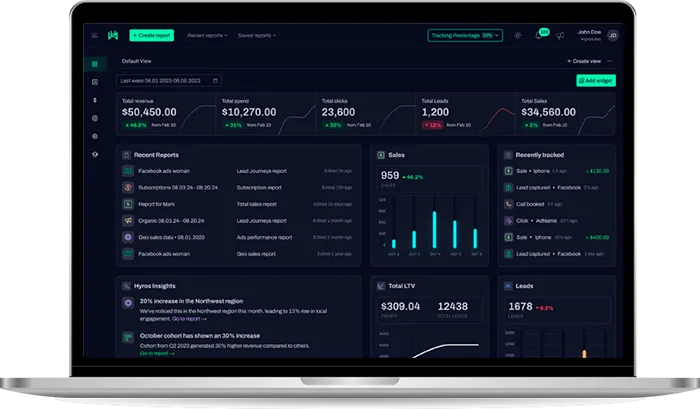Click the fifth sidebar icon above graduation cap
Viewport: 700px width, 409px height.
(x=95, y=136)
